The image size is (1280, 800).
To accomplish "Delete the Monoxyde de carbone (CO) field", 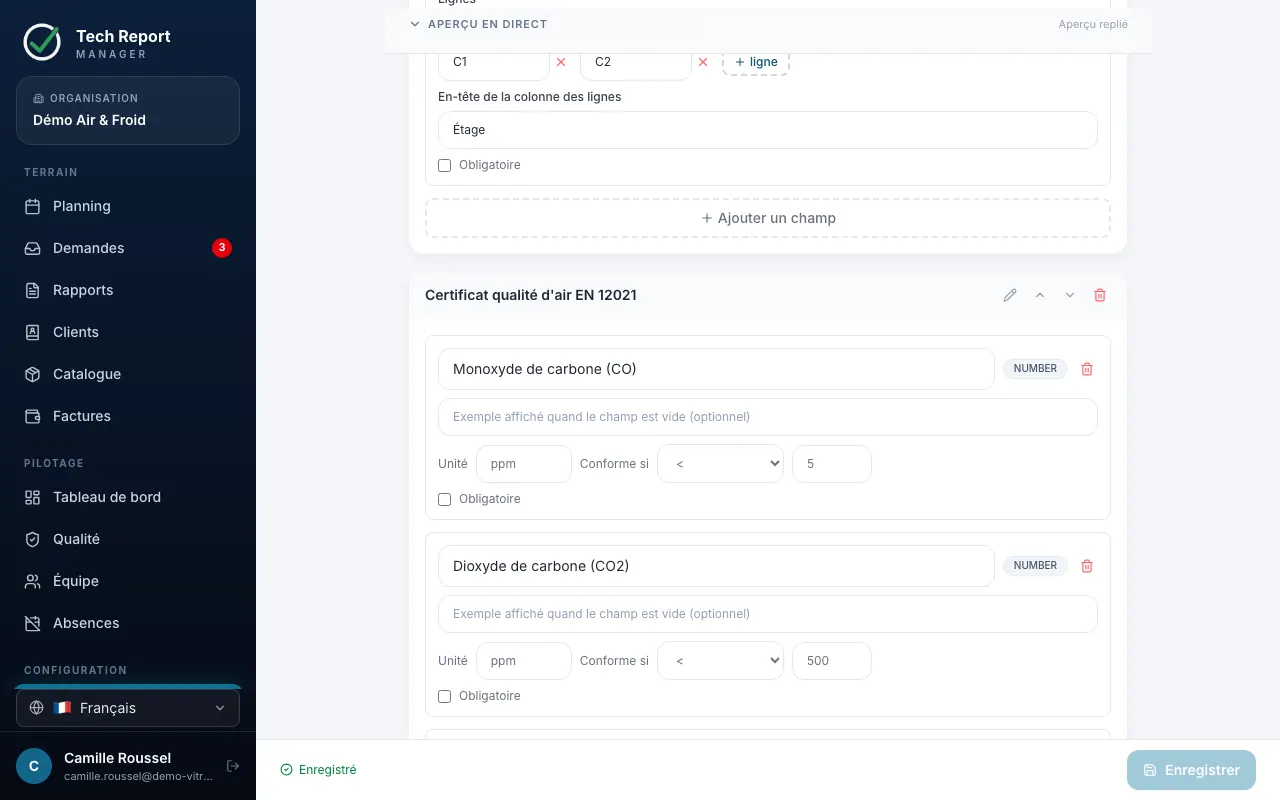I will coord(1087,369).
